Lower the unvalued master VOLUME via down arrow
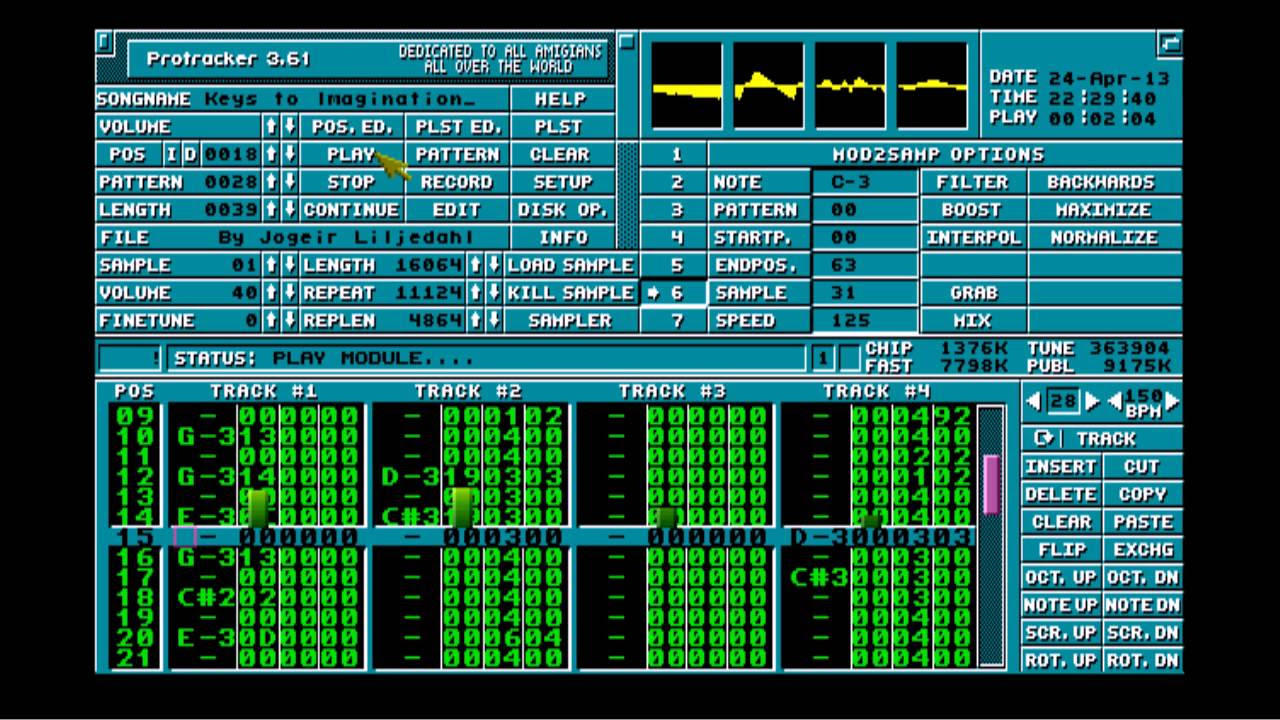This screenshot has height=720, width=1280. [x=289, y=127]
